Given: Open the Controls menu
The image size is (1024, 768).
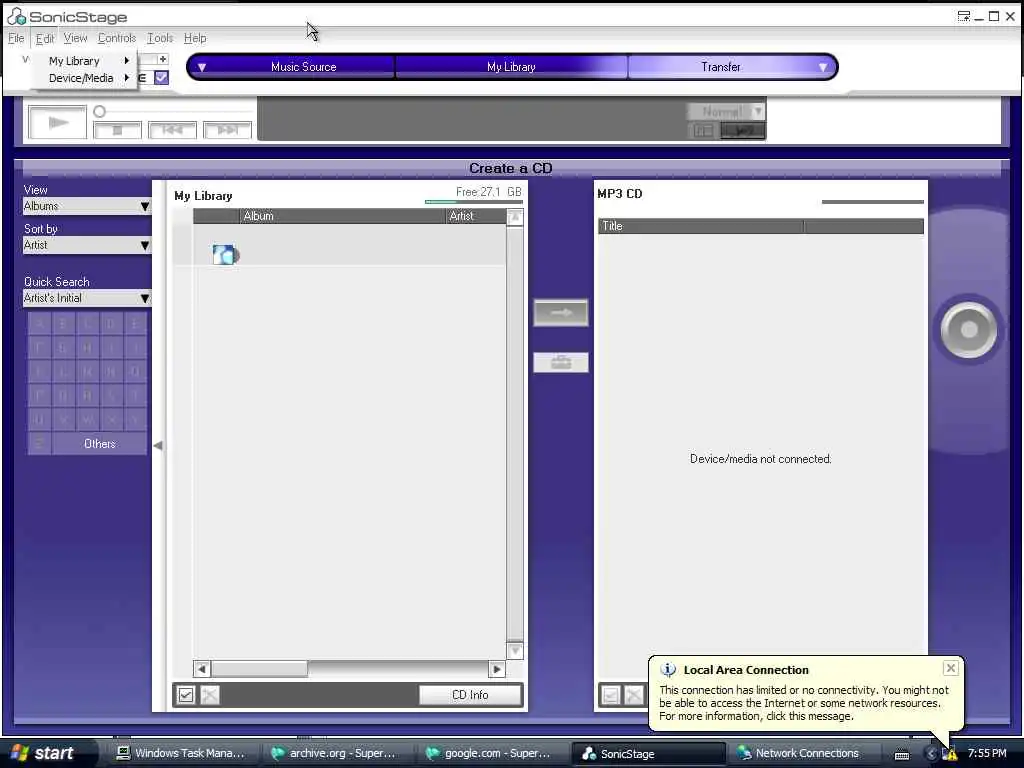Looking at the screenshot, I should (117, 39).
